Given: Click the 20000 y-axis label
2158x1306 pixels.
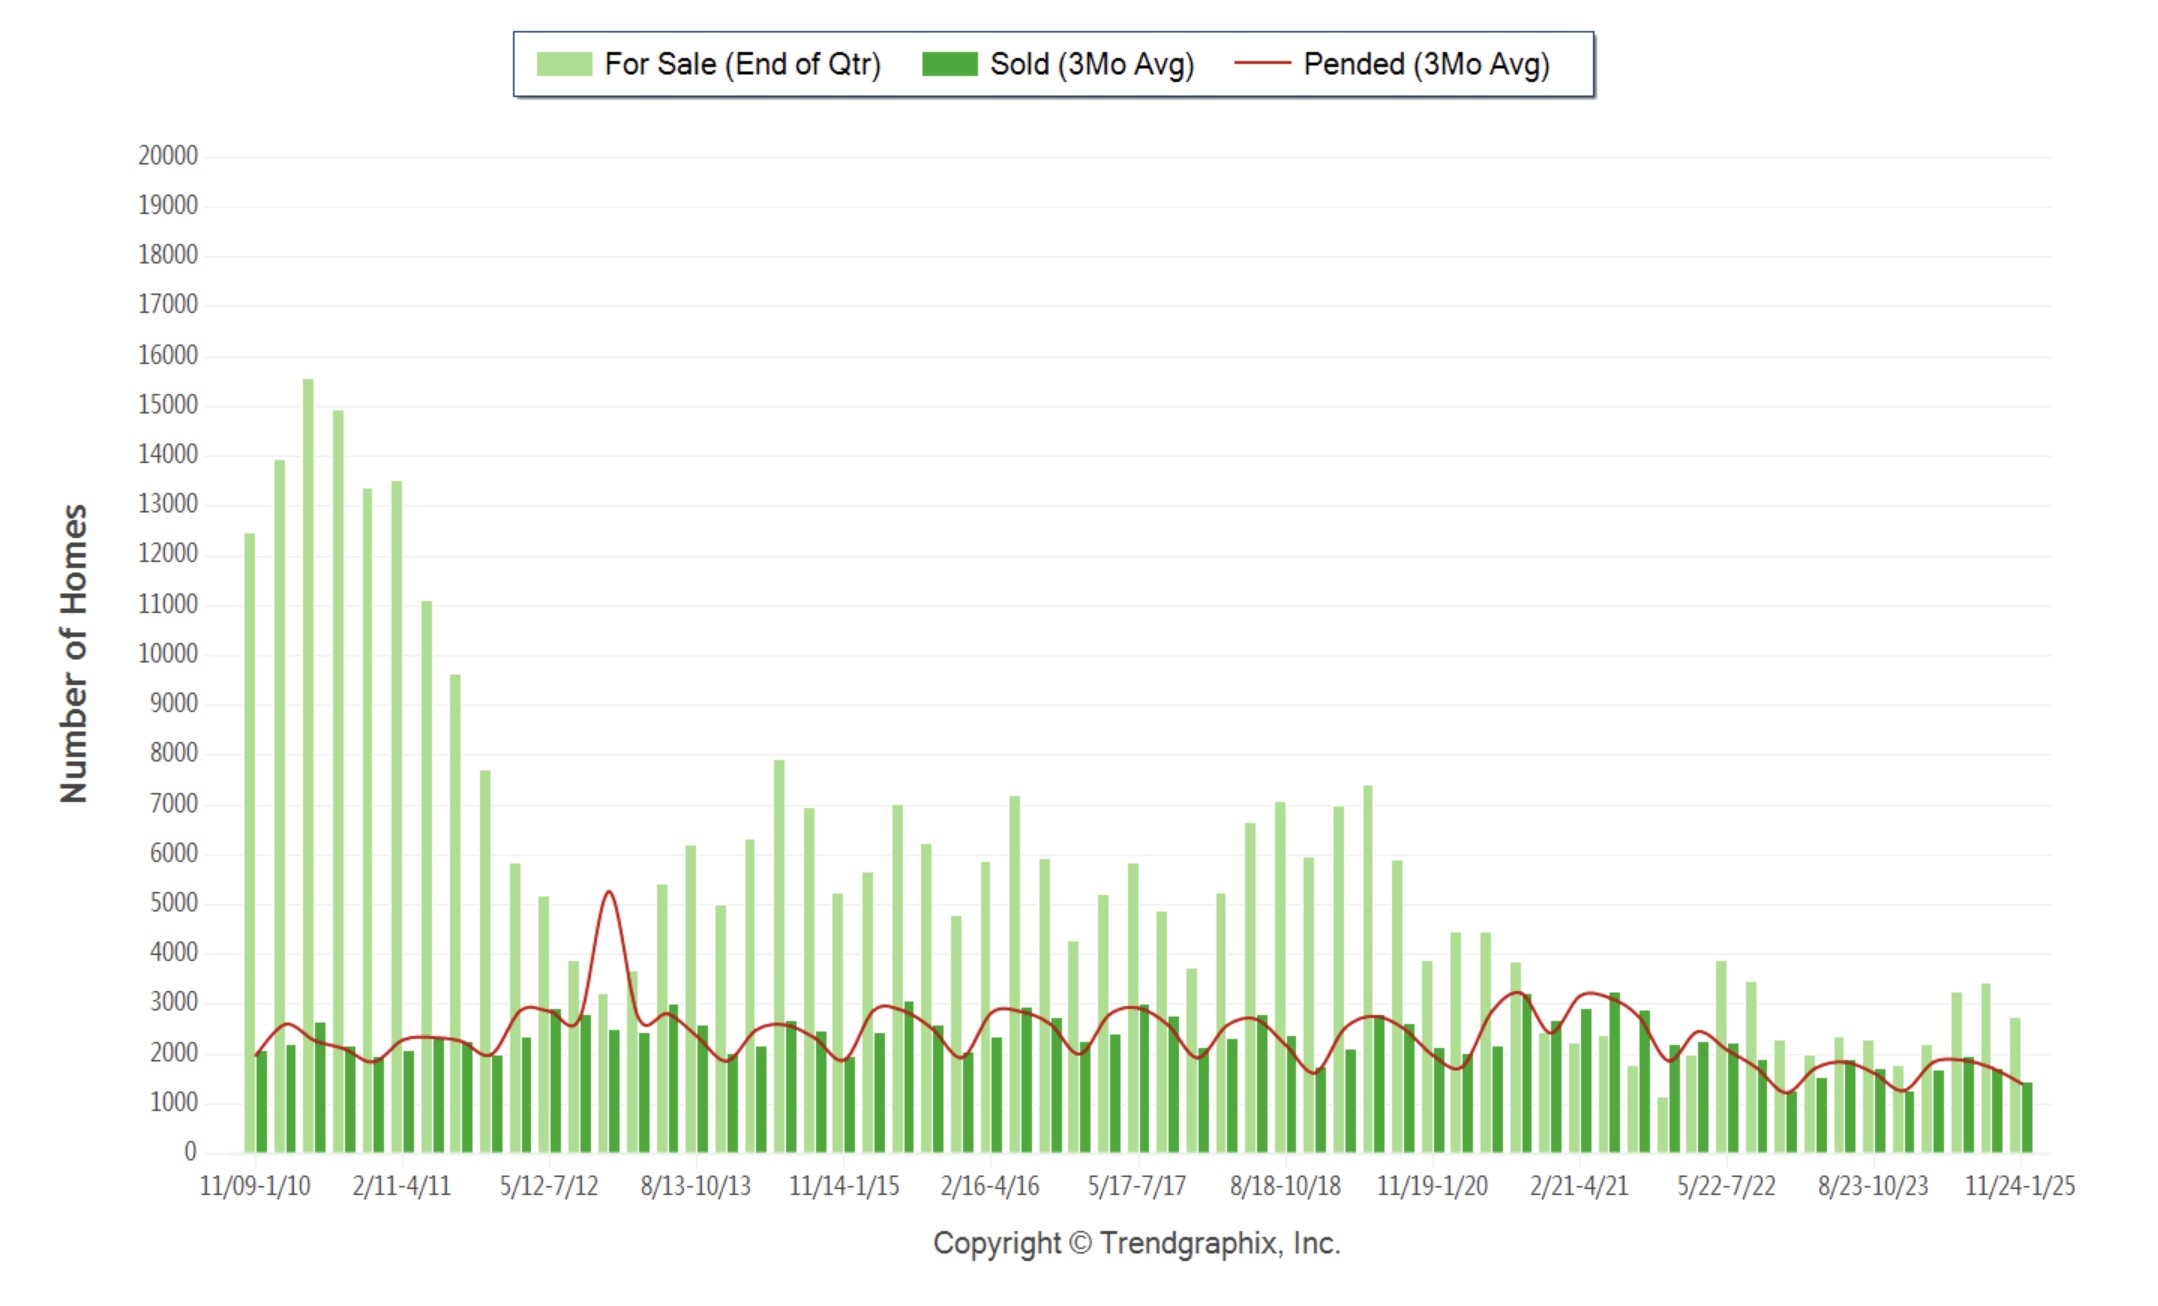Looking at the screenshot, I should click(168, 156).
